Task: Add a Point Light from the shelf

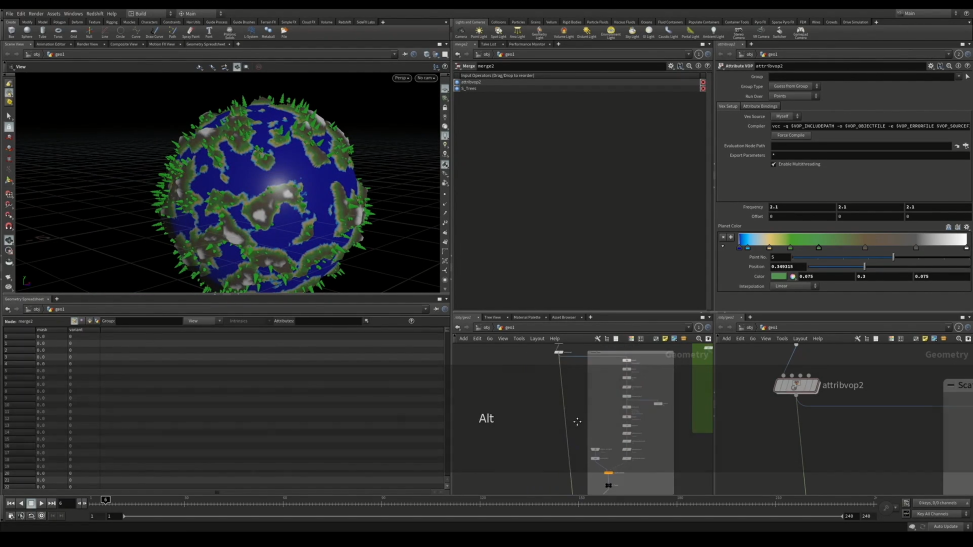Action: tap(479, 32)
